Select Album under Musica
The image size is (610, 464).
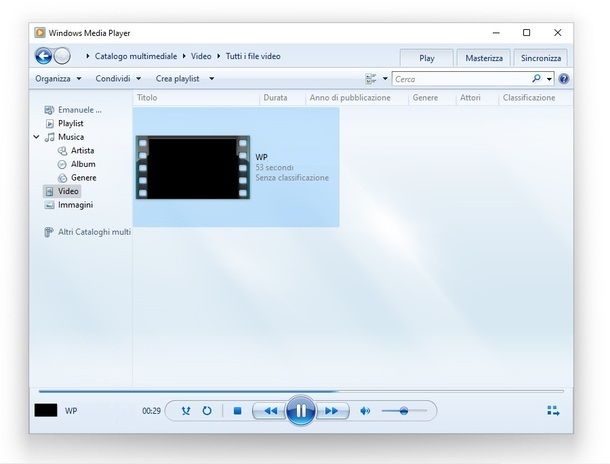point(83,164)
